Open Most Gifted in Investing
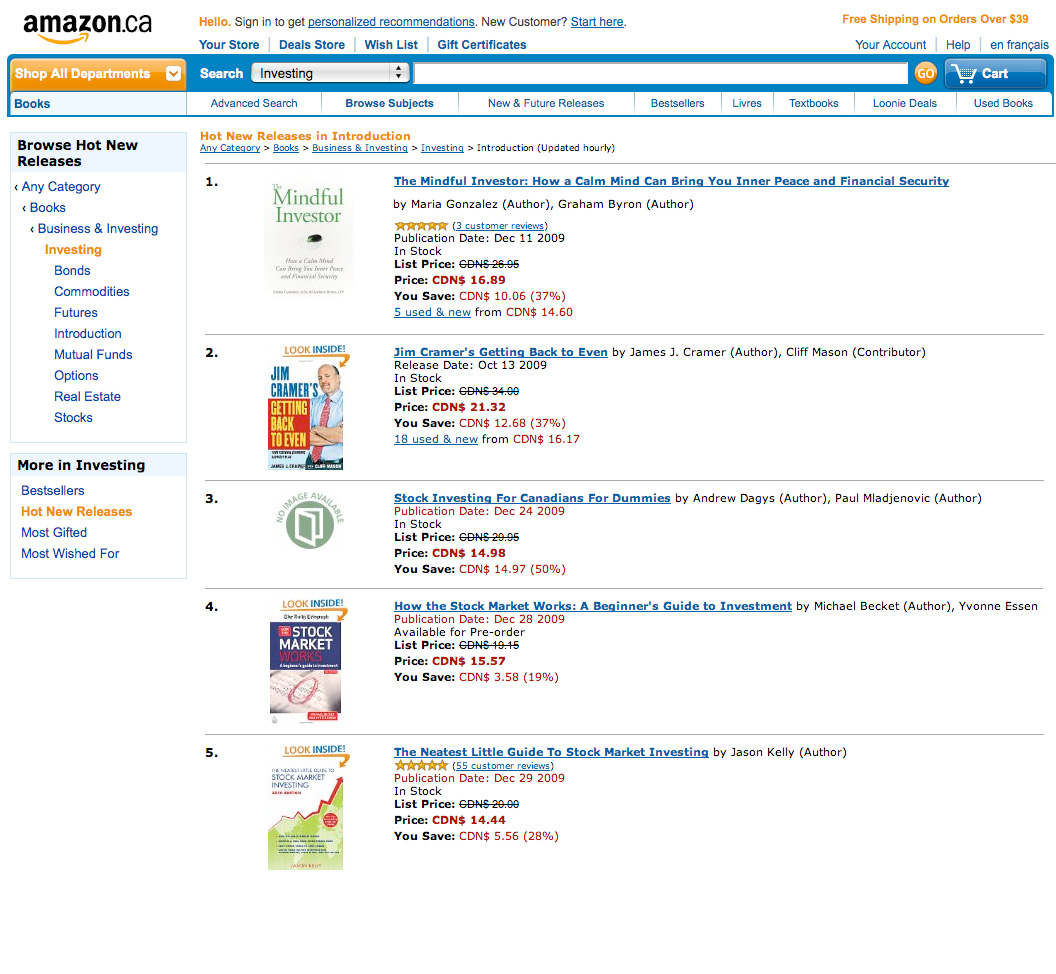Screen dimensions: 1056x974 coord(54,532)
